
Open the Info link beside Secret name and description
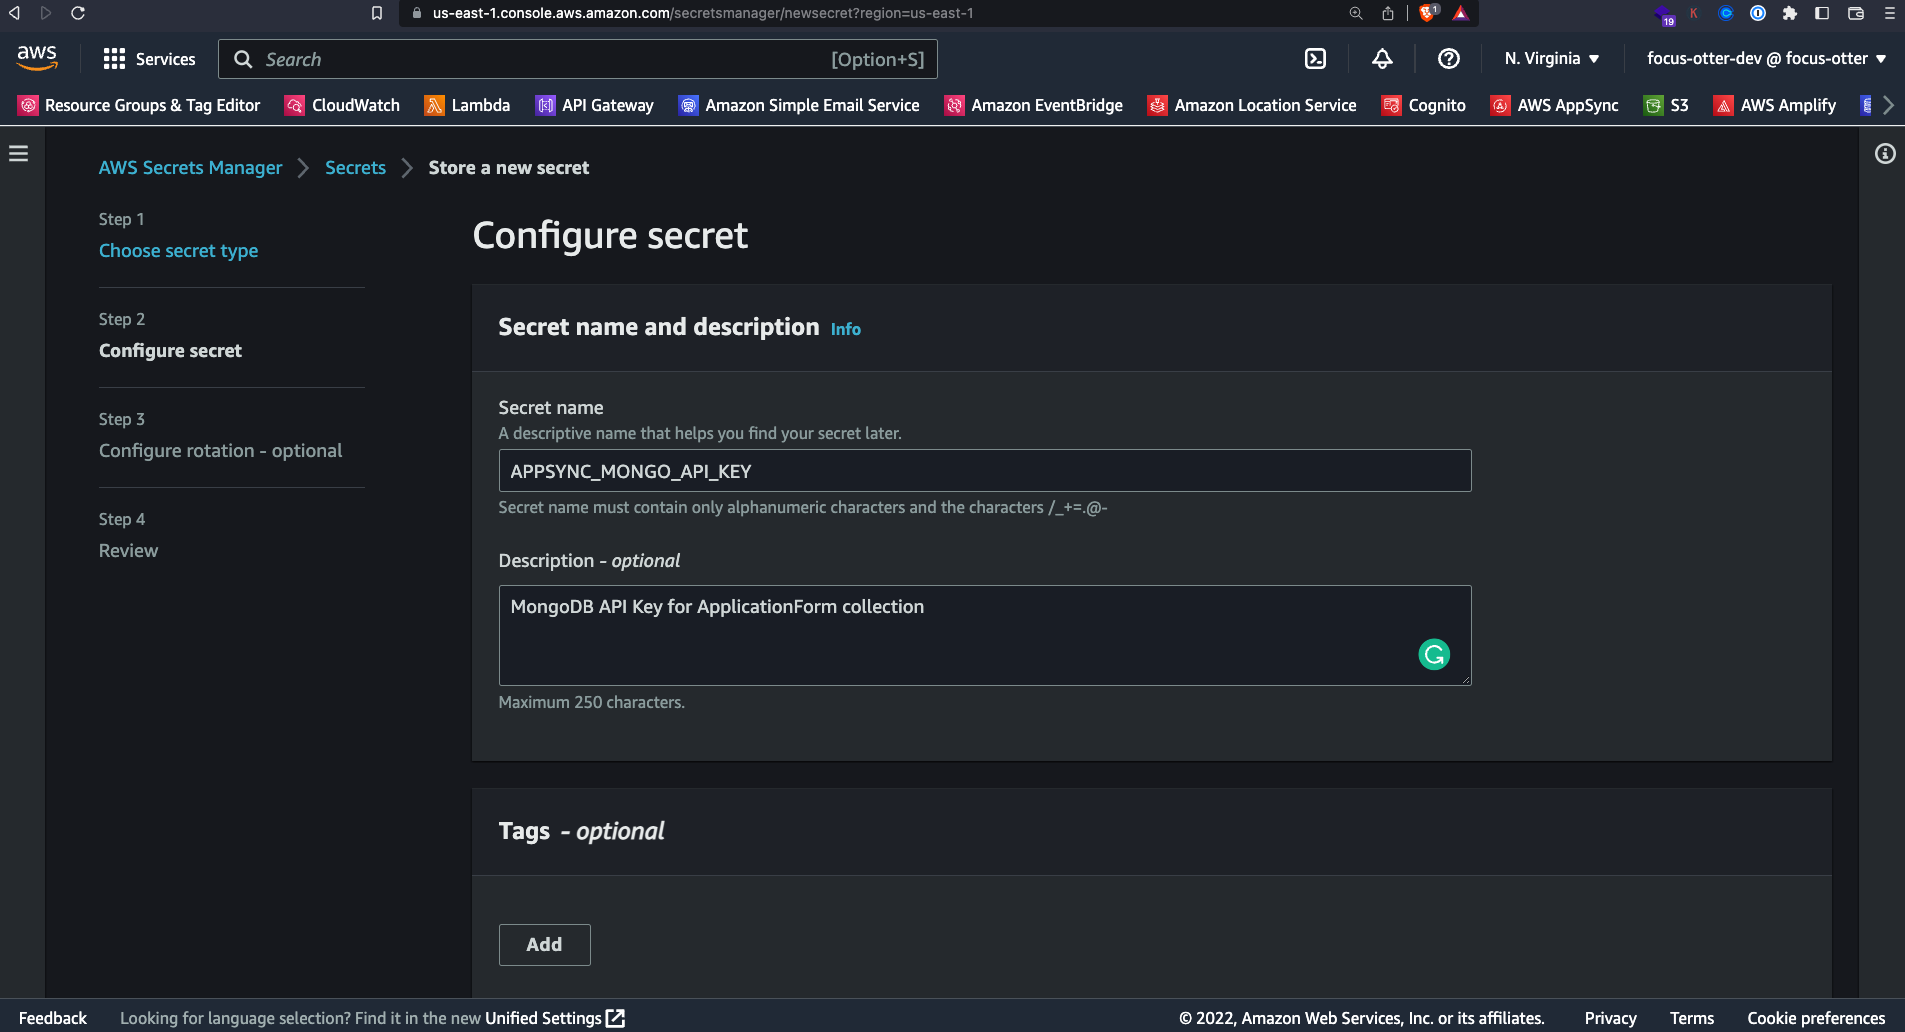click(845, 329)
